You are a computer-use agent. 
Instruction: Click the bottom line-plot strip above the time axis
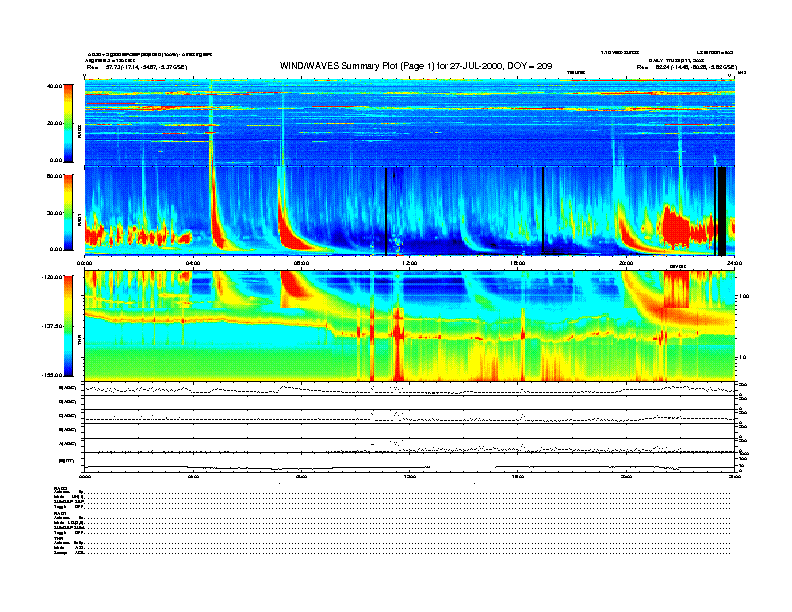coord(410,462)
